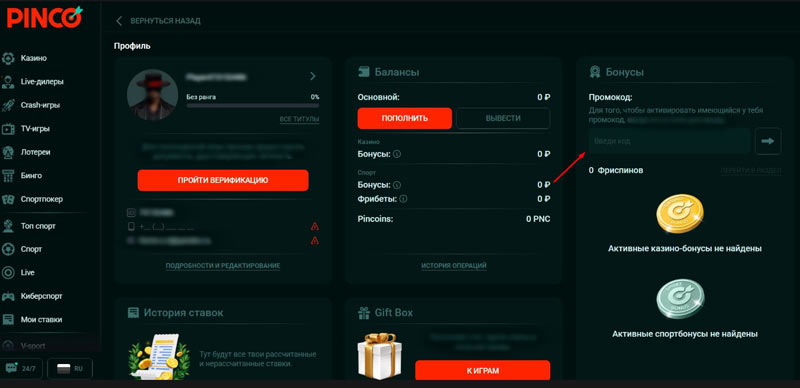Show info icon next to Фрибеты
800x388 pixels.
coord(403,199)
